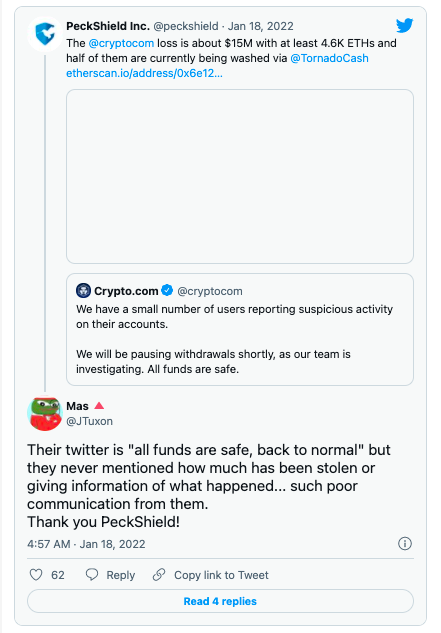This screenshot has height=633, width=441.
Task: Click the Crypto.com lion logo icon
Action: (83, 290)
